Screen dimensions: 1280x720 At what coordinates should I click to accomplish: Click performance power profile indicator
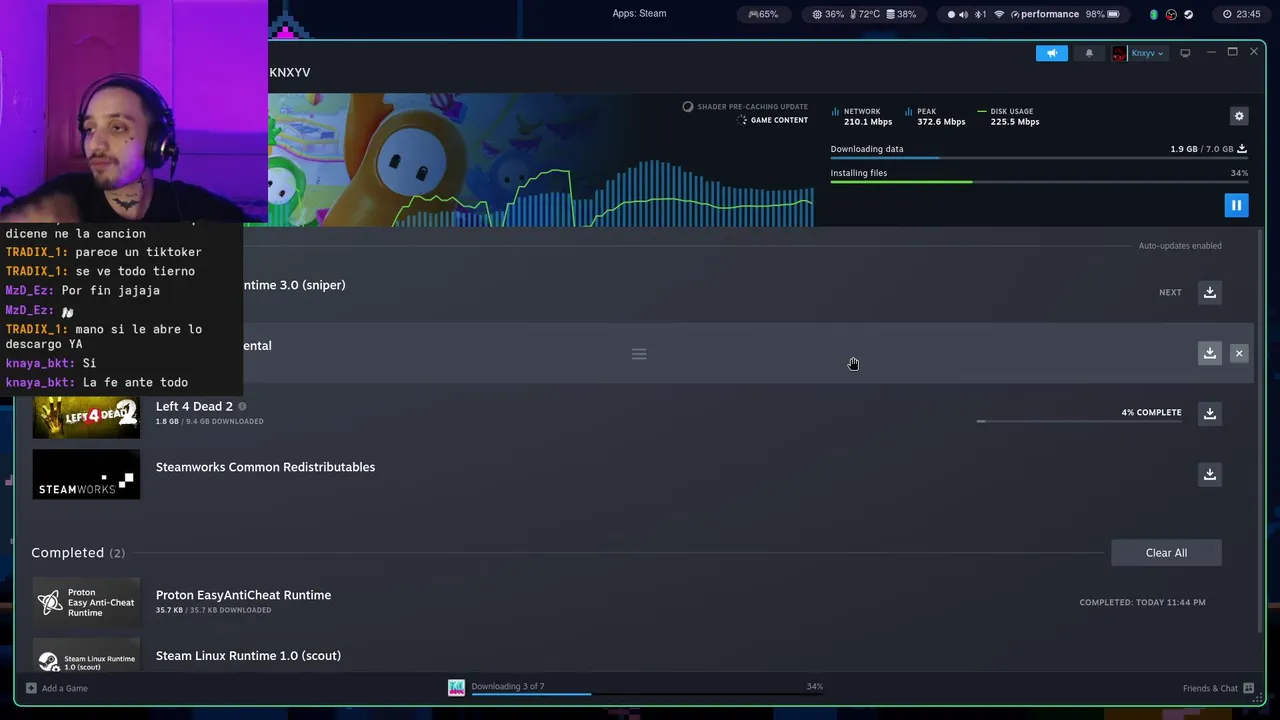tap(1045, 14)
